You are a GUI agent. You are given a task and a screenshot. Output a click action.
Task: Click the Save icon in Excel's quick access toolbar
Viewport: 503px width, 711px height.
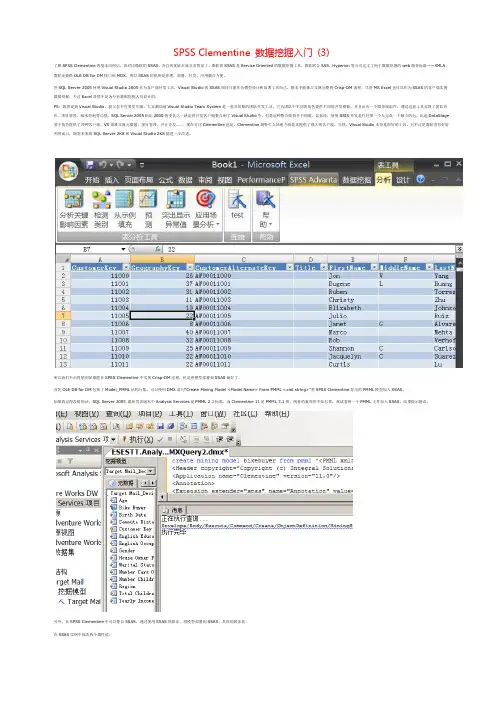point(90,164)
